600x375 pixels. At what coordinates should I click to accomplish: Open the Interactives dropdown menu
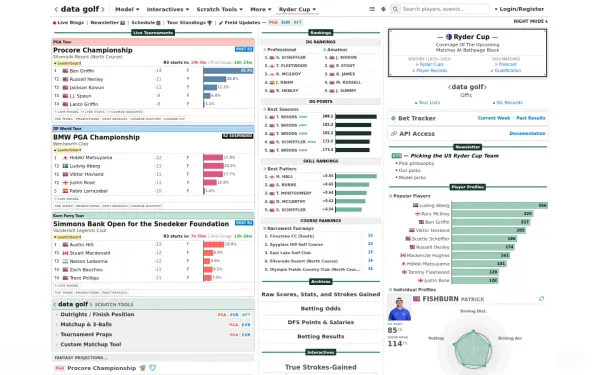click(168, 9)
